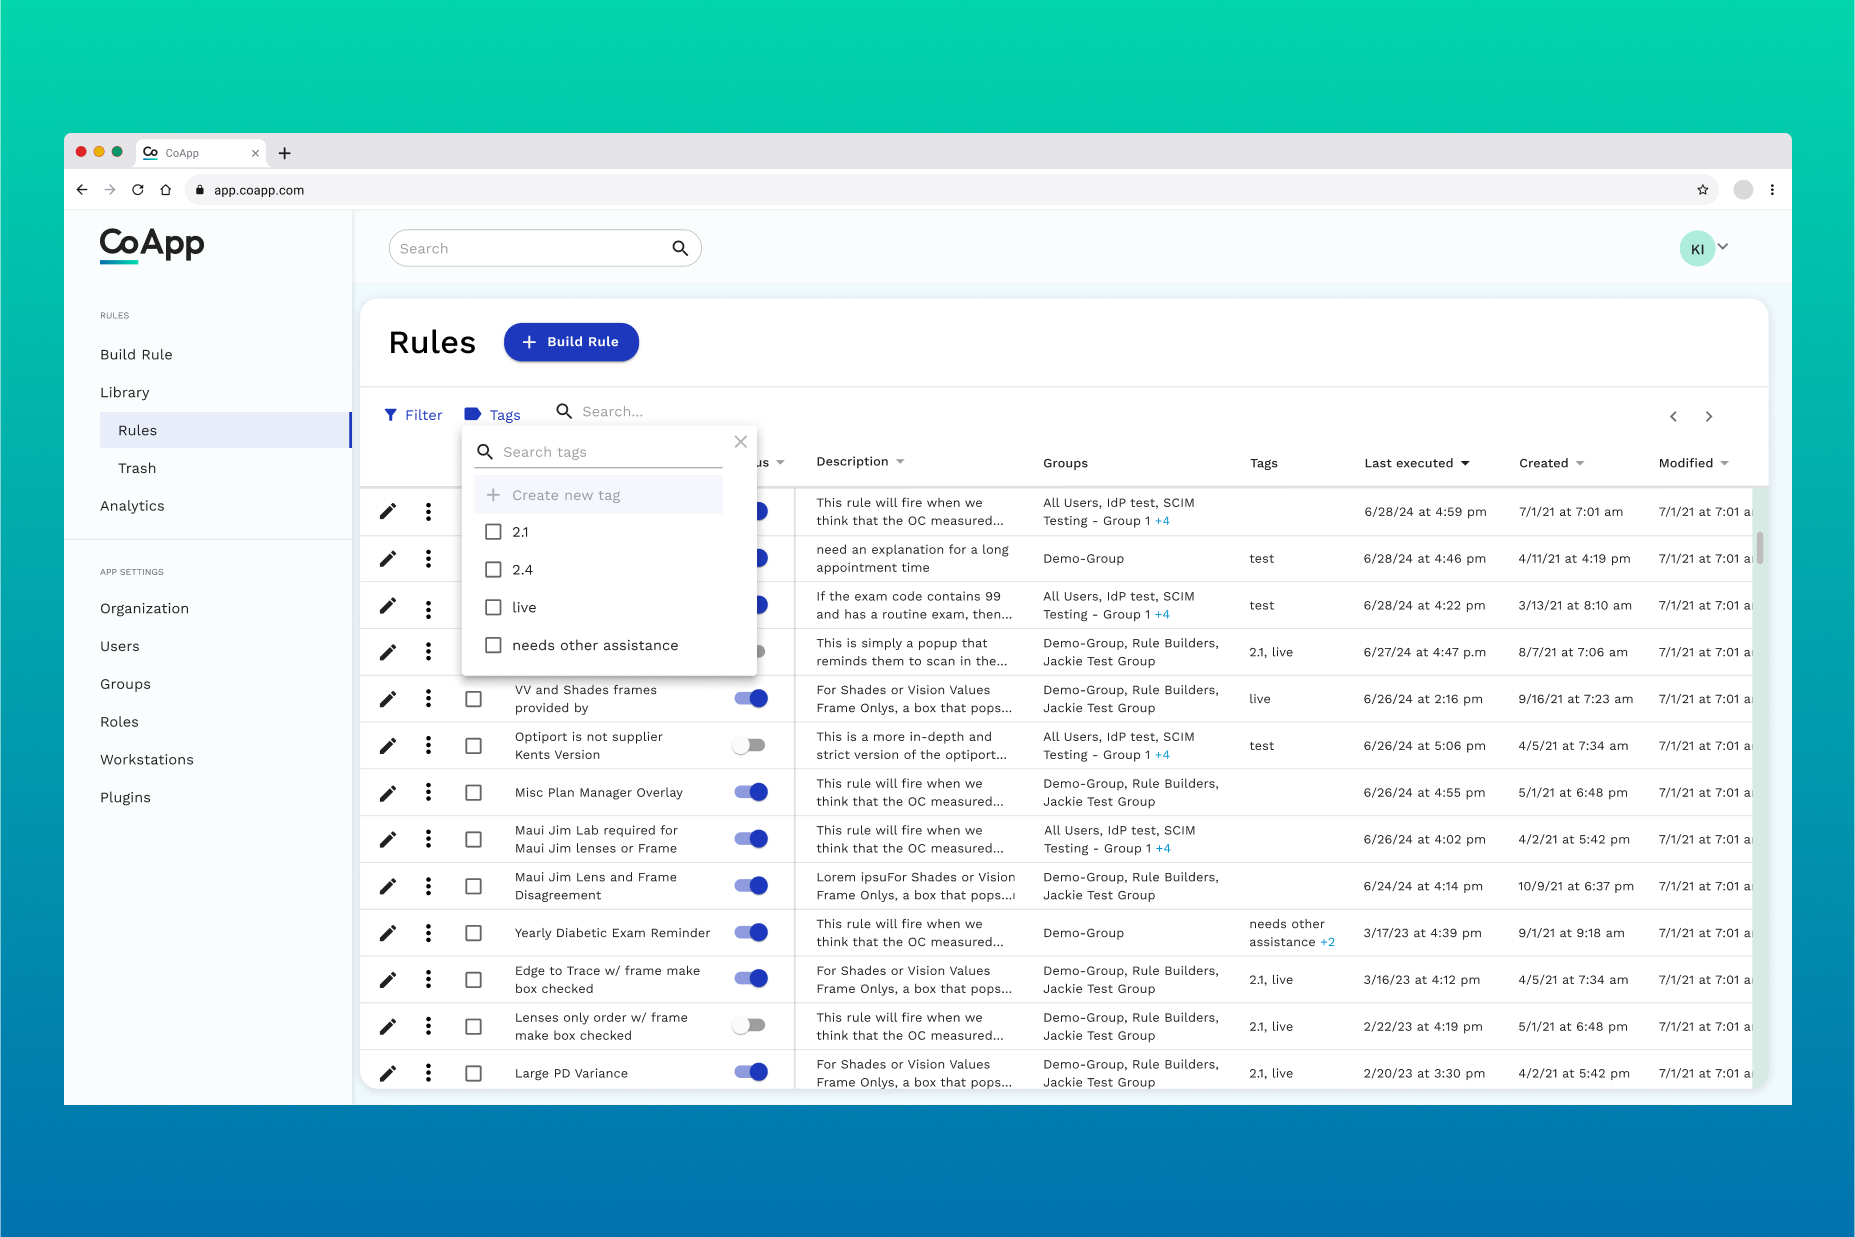Open three-dot menu for Large PD Variance
The height and width of the screenshot is (1237, 1855).
pos(428,1073)
